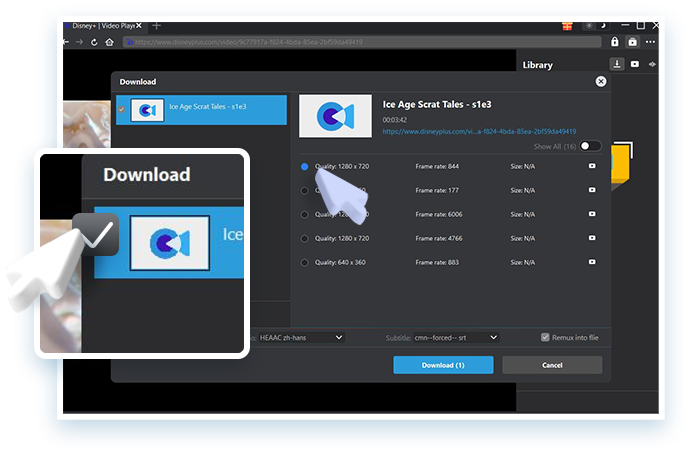Select the quality option with frame rate 177
This screenshot has height=449, width=684.
[304, 191]
